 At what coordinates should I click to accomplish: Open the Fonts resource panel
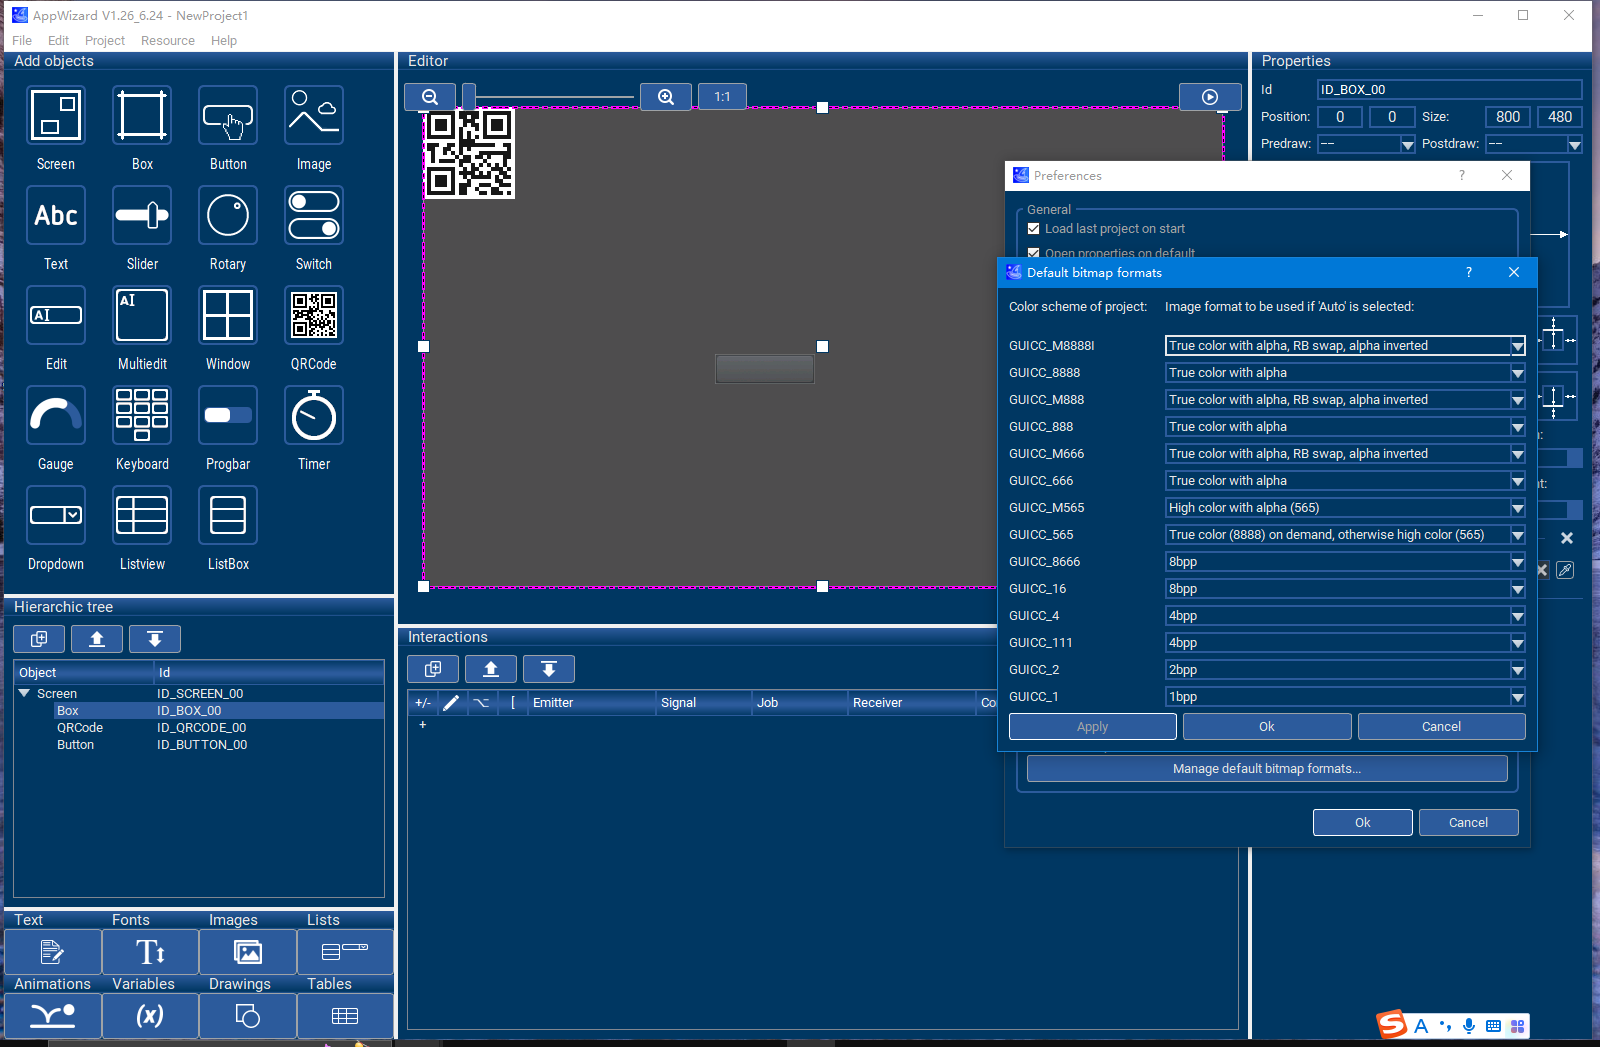pos(150,952)
